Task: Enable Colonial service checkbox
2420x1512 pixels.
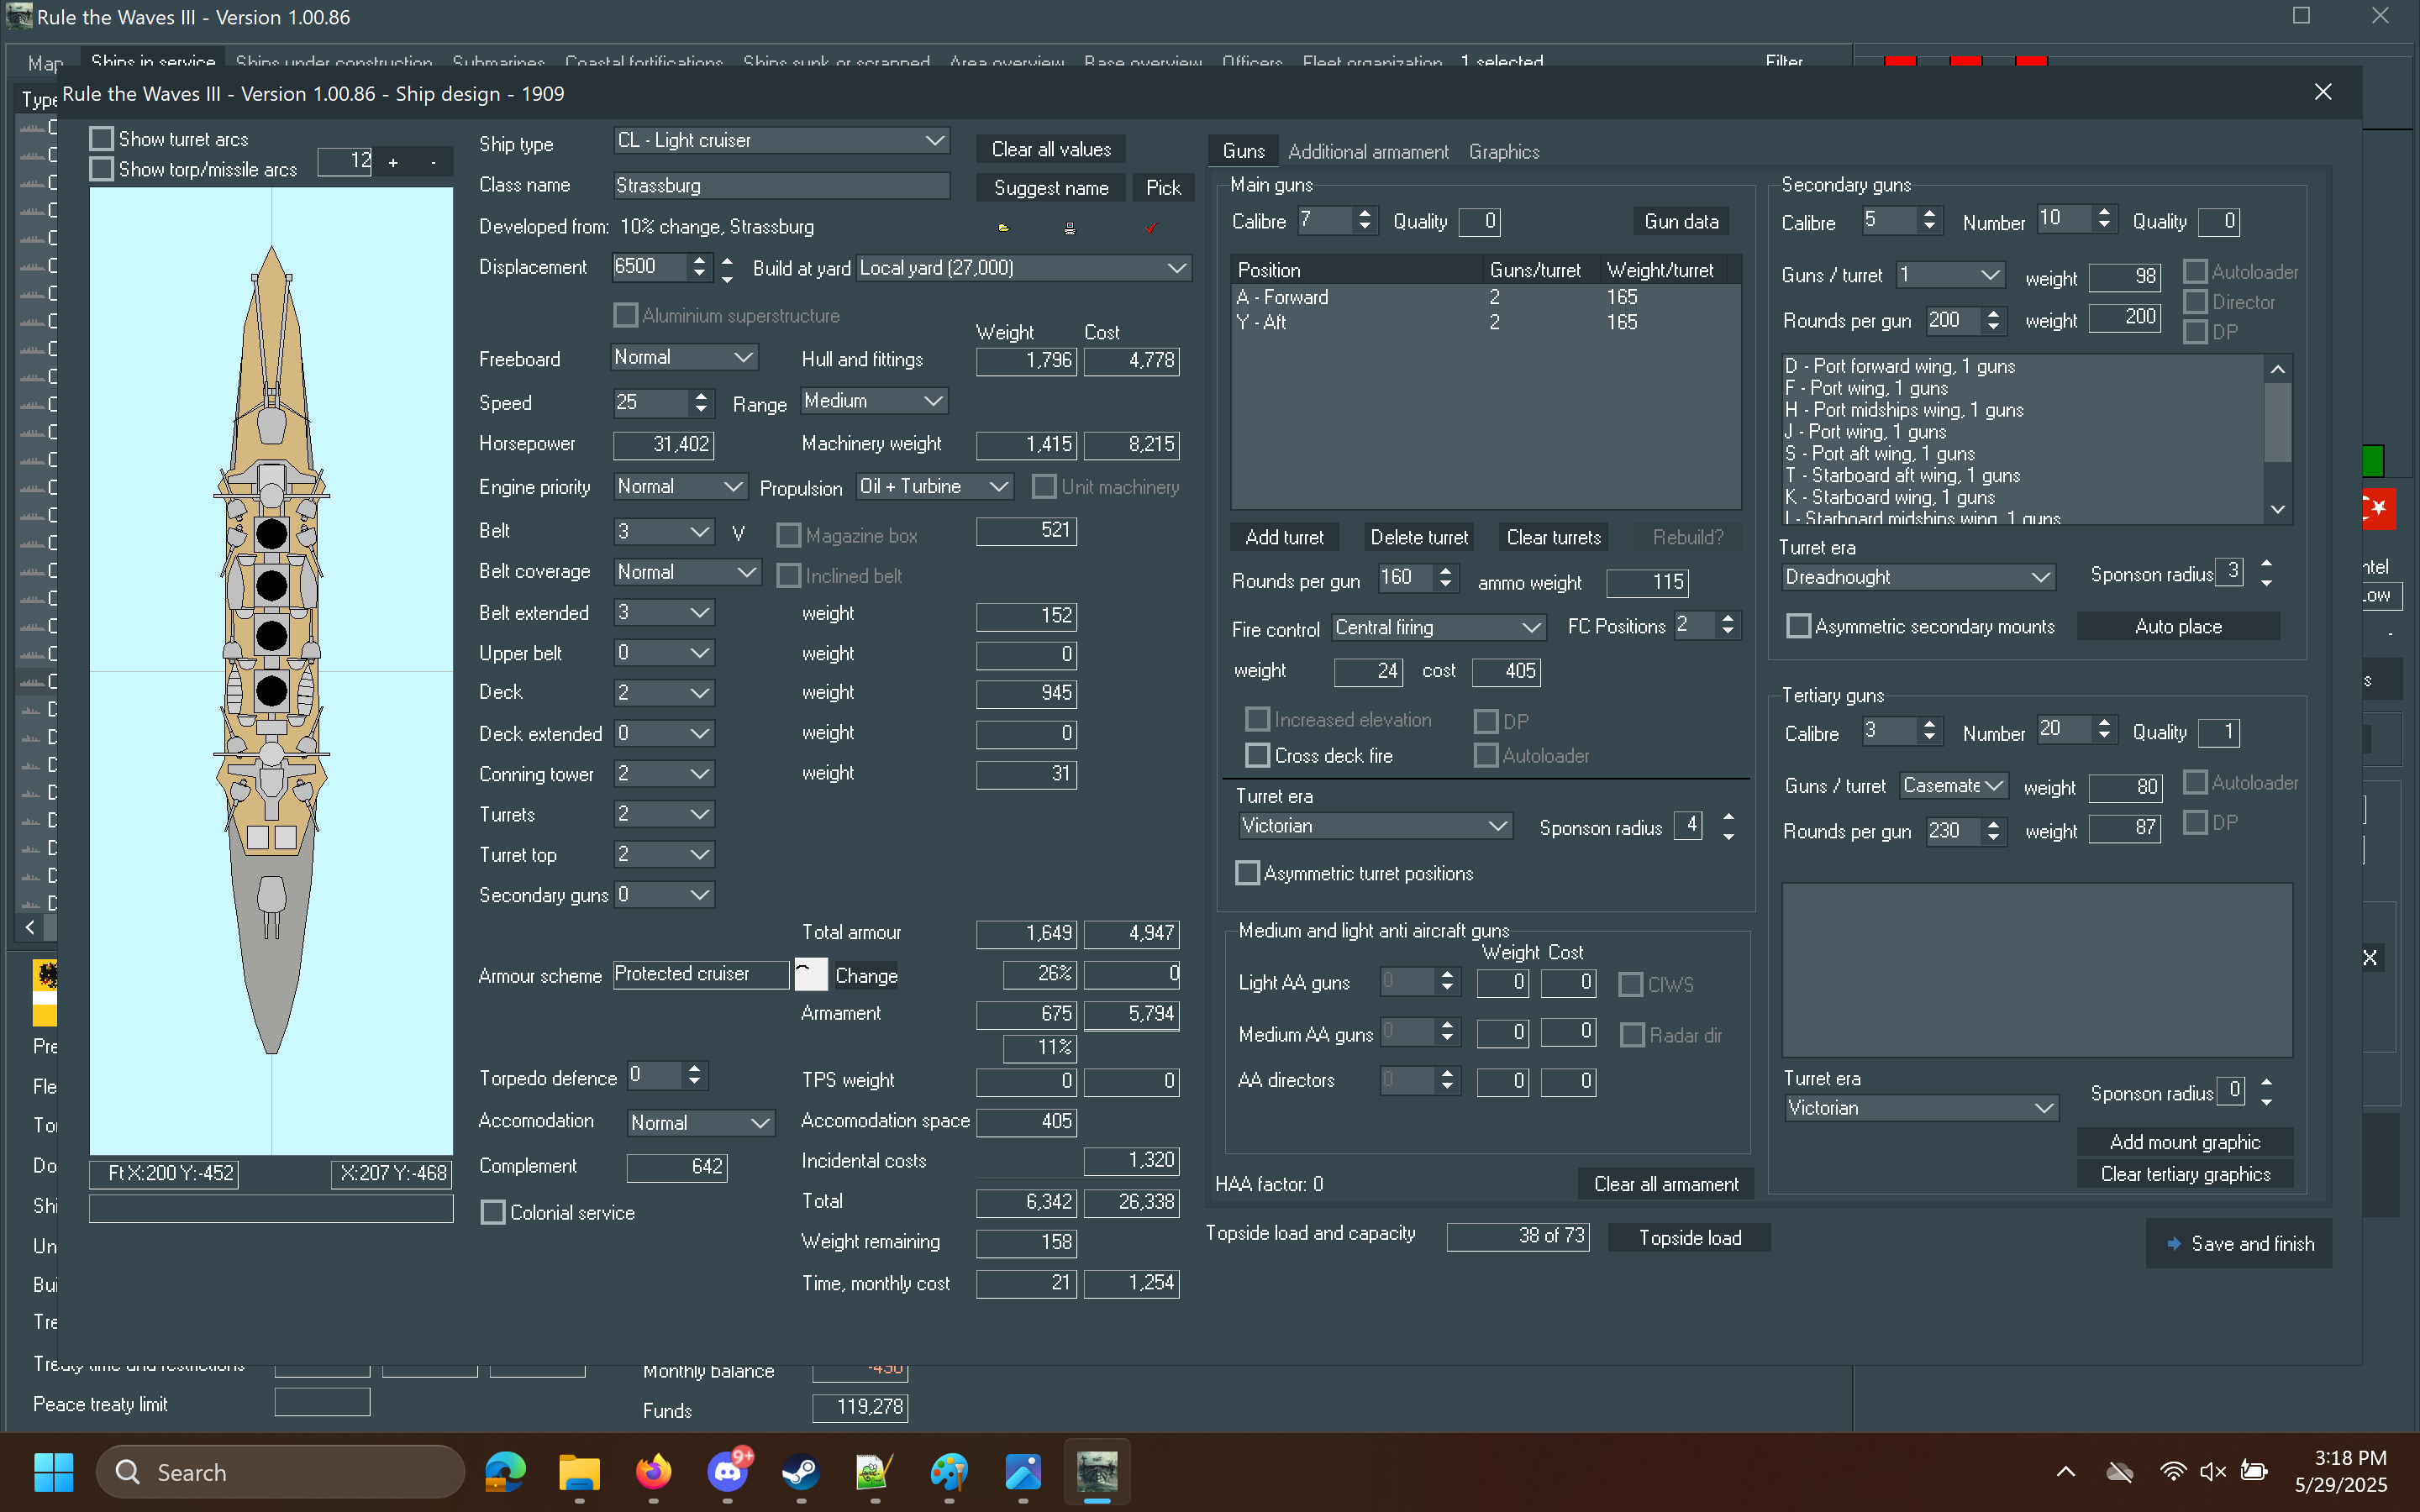Action: (493, 1212)
